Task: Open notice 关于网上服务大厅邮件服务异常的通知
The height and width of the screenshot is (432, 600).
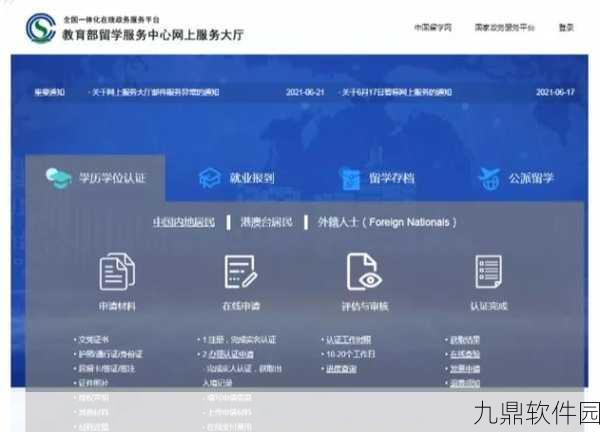Action: point(155,92)
